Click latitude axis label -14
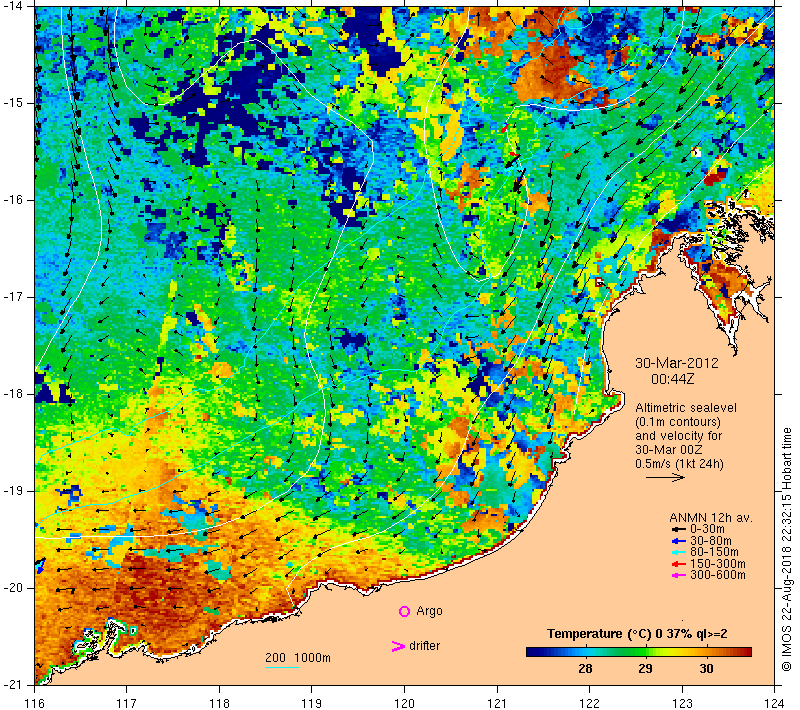 (13, 6)
